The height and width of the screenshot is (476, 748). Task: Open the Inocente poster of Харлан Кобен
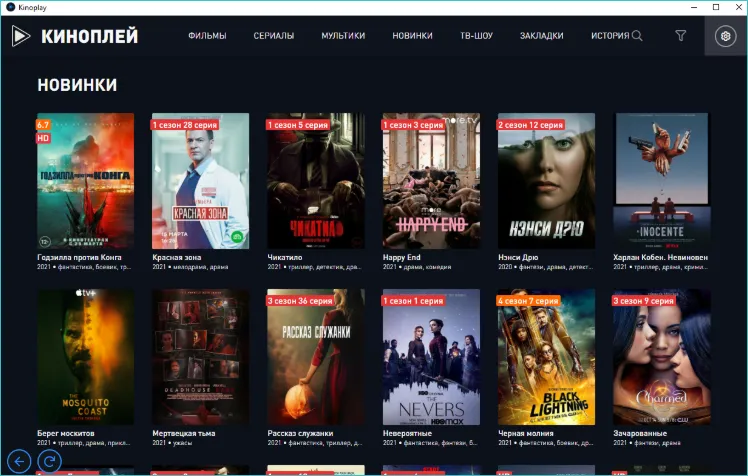(662, 181)
